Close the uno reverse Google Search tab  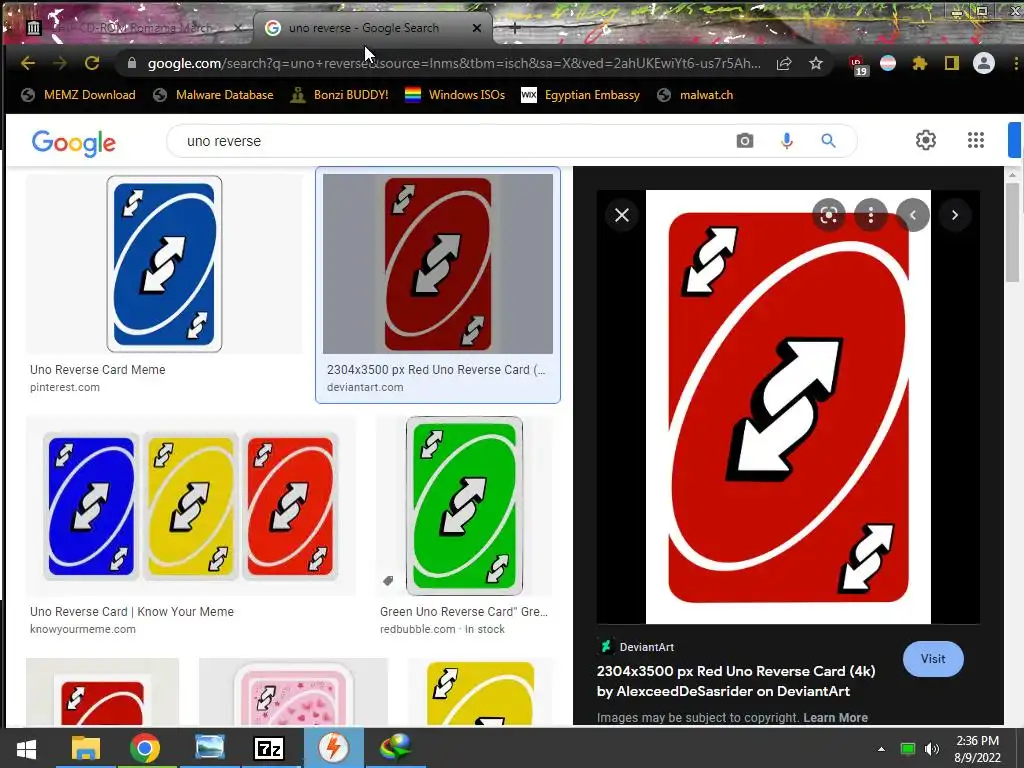coord(477,28)
